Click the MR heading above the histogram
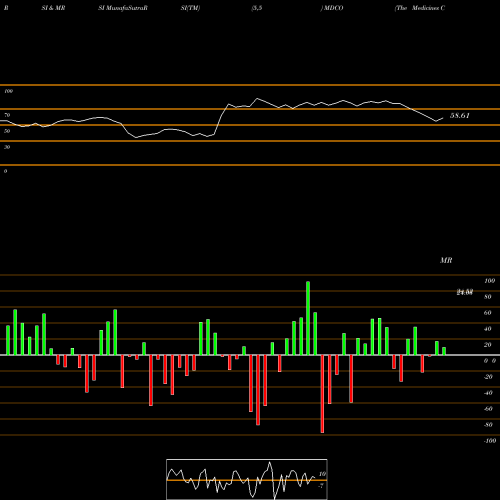The image size is (500, 500). [x=446, y=260]
